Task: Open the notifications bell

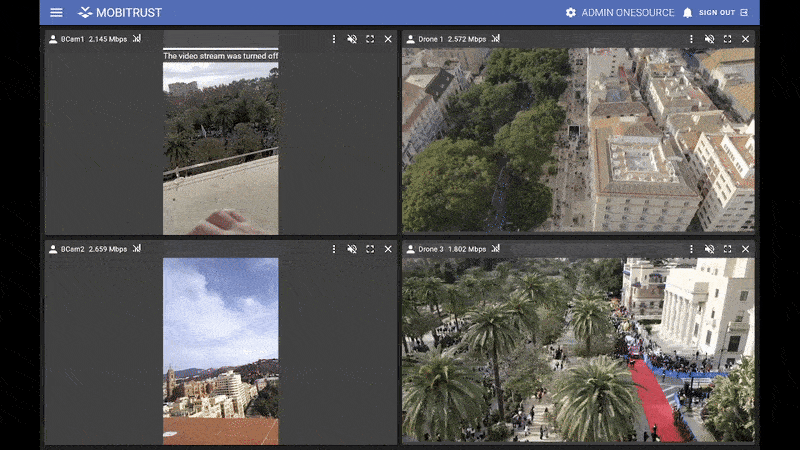Action: [x=687, y=13]
